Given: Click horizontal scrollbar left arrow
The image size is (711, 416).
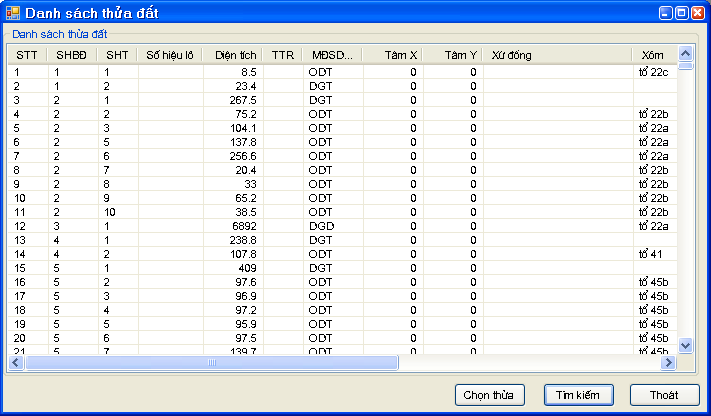Looking at the screenshot, I should click(16, 363).
